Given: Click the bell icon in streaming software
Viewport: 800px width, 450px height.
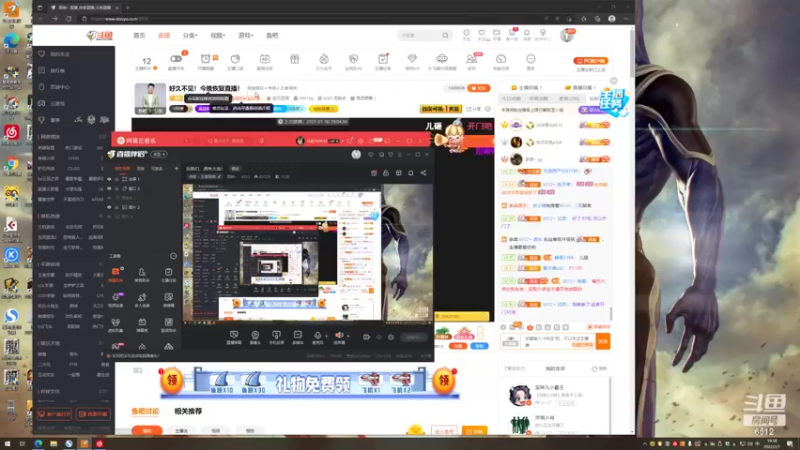Looking at the screenshot, I should coord(411,173).
